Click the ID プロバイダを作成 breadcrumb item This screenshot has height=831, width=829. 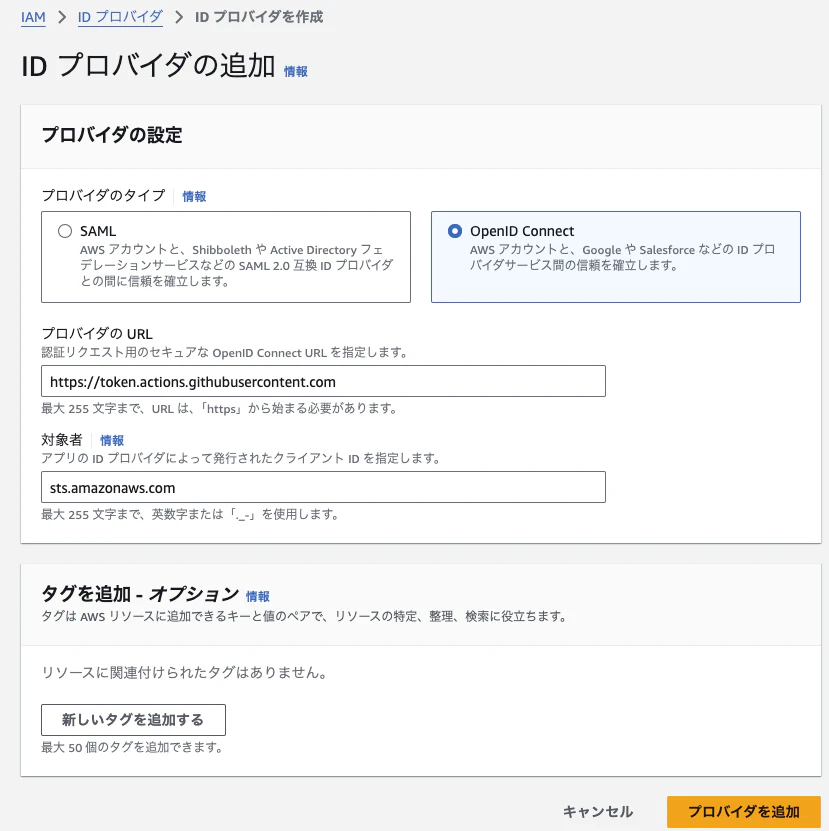(258, 17)
